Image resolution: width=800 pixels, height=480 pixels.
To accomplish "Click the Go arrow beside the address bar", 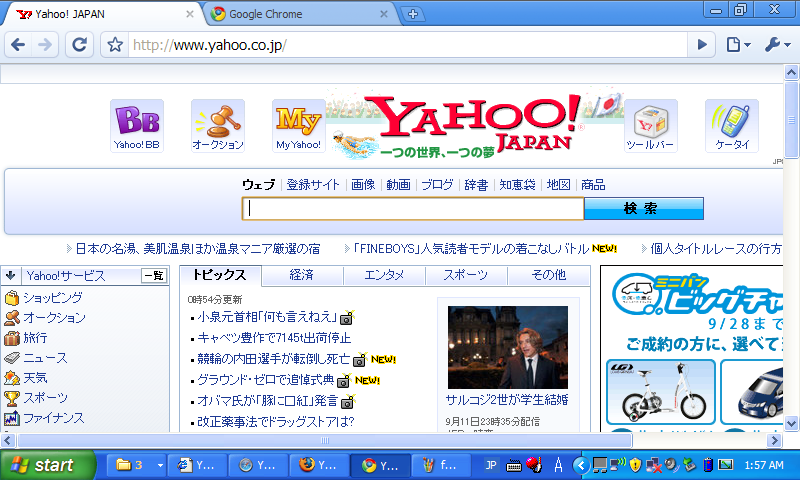I will coord(702,45).
